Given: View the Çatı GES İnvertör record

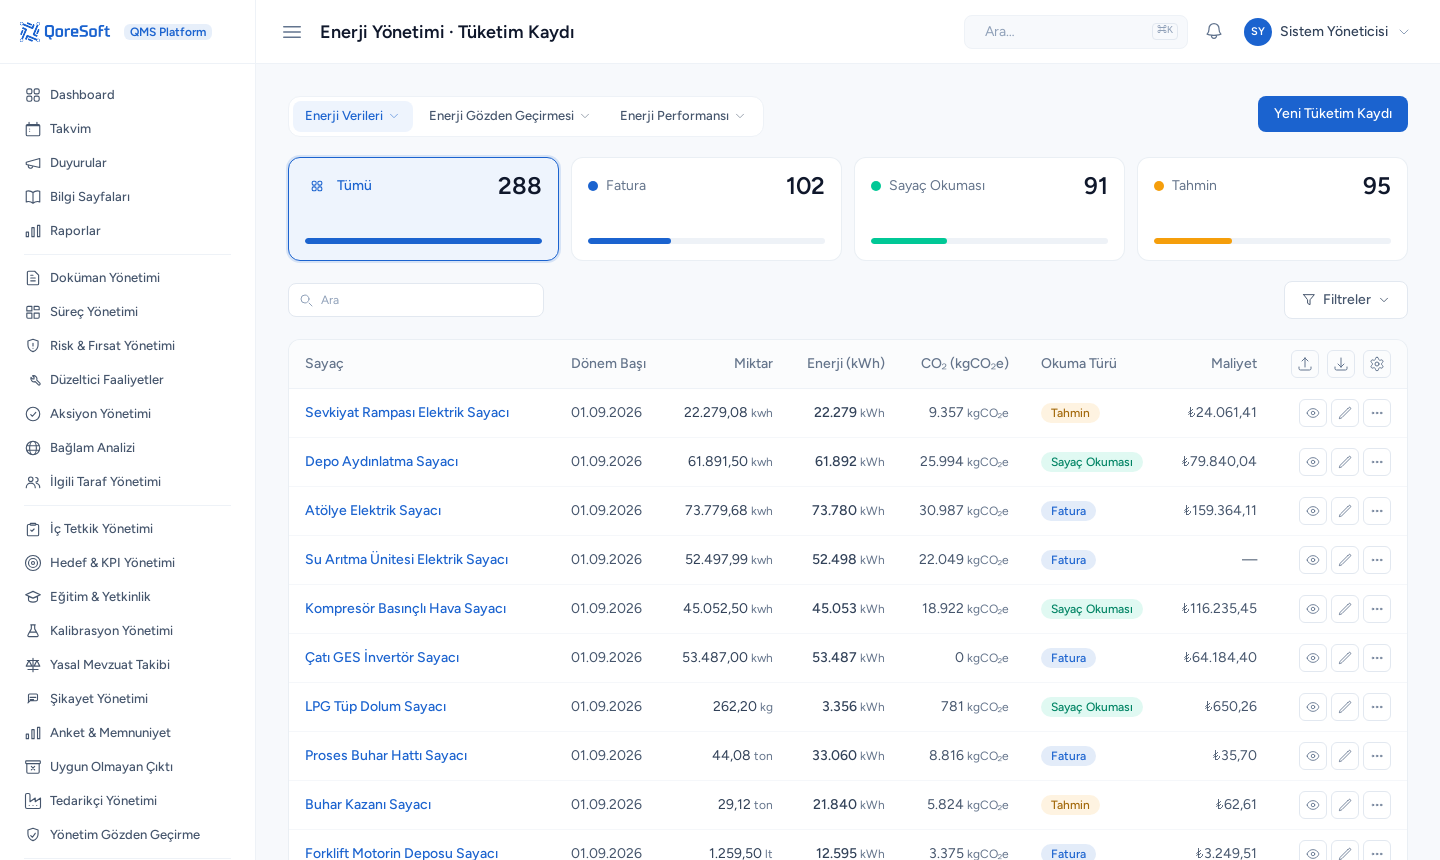Looking at the screenshot, I should tap(1313, 658).
